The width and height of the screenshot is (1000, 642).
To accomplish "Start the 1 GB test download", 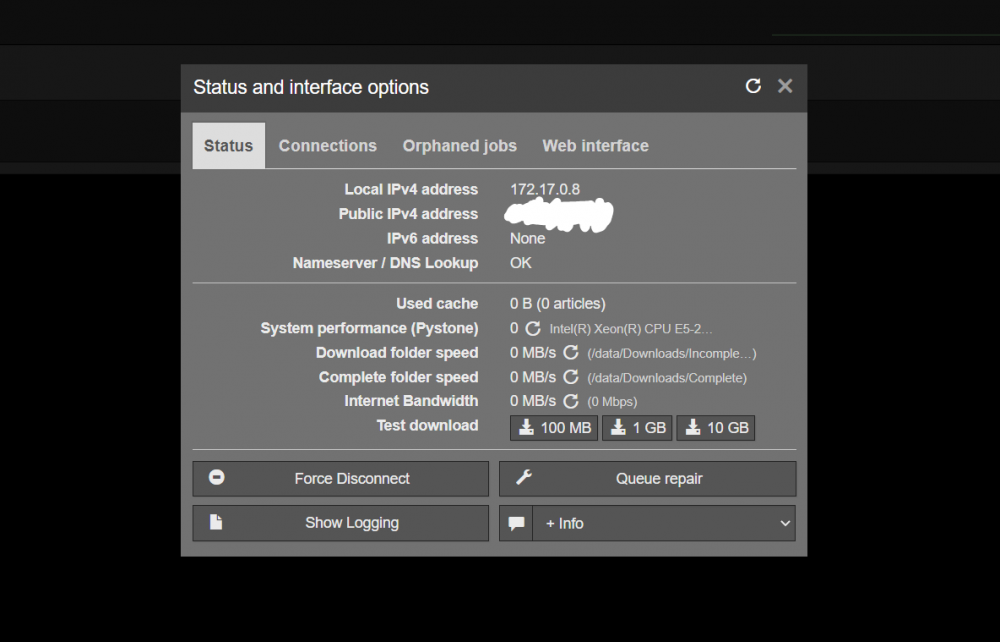I will pyautogui.click(x=636, y=428).
